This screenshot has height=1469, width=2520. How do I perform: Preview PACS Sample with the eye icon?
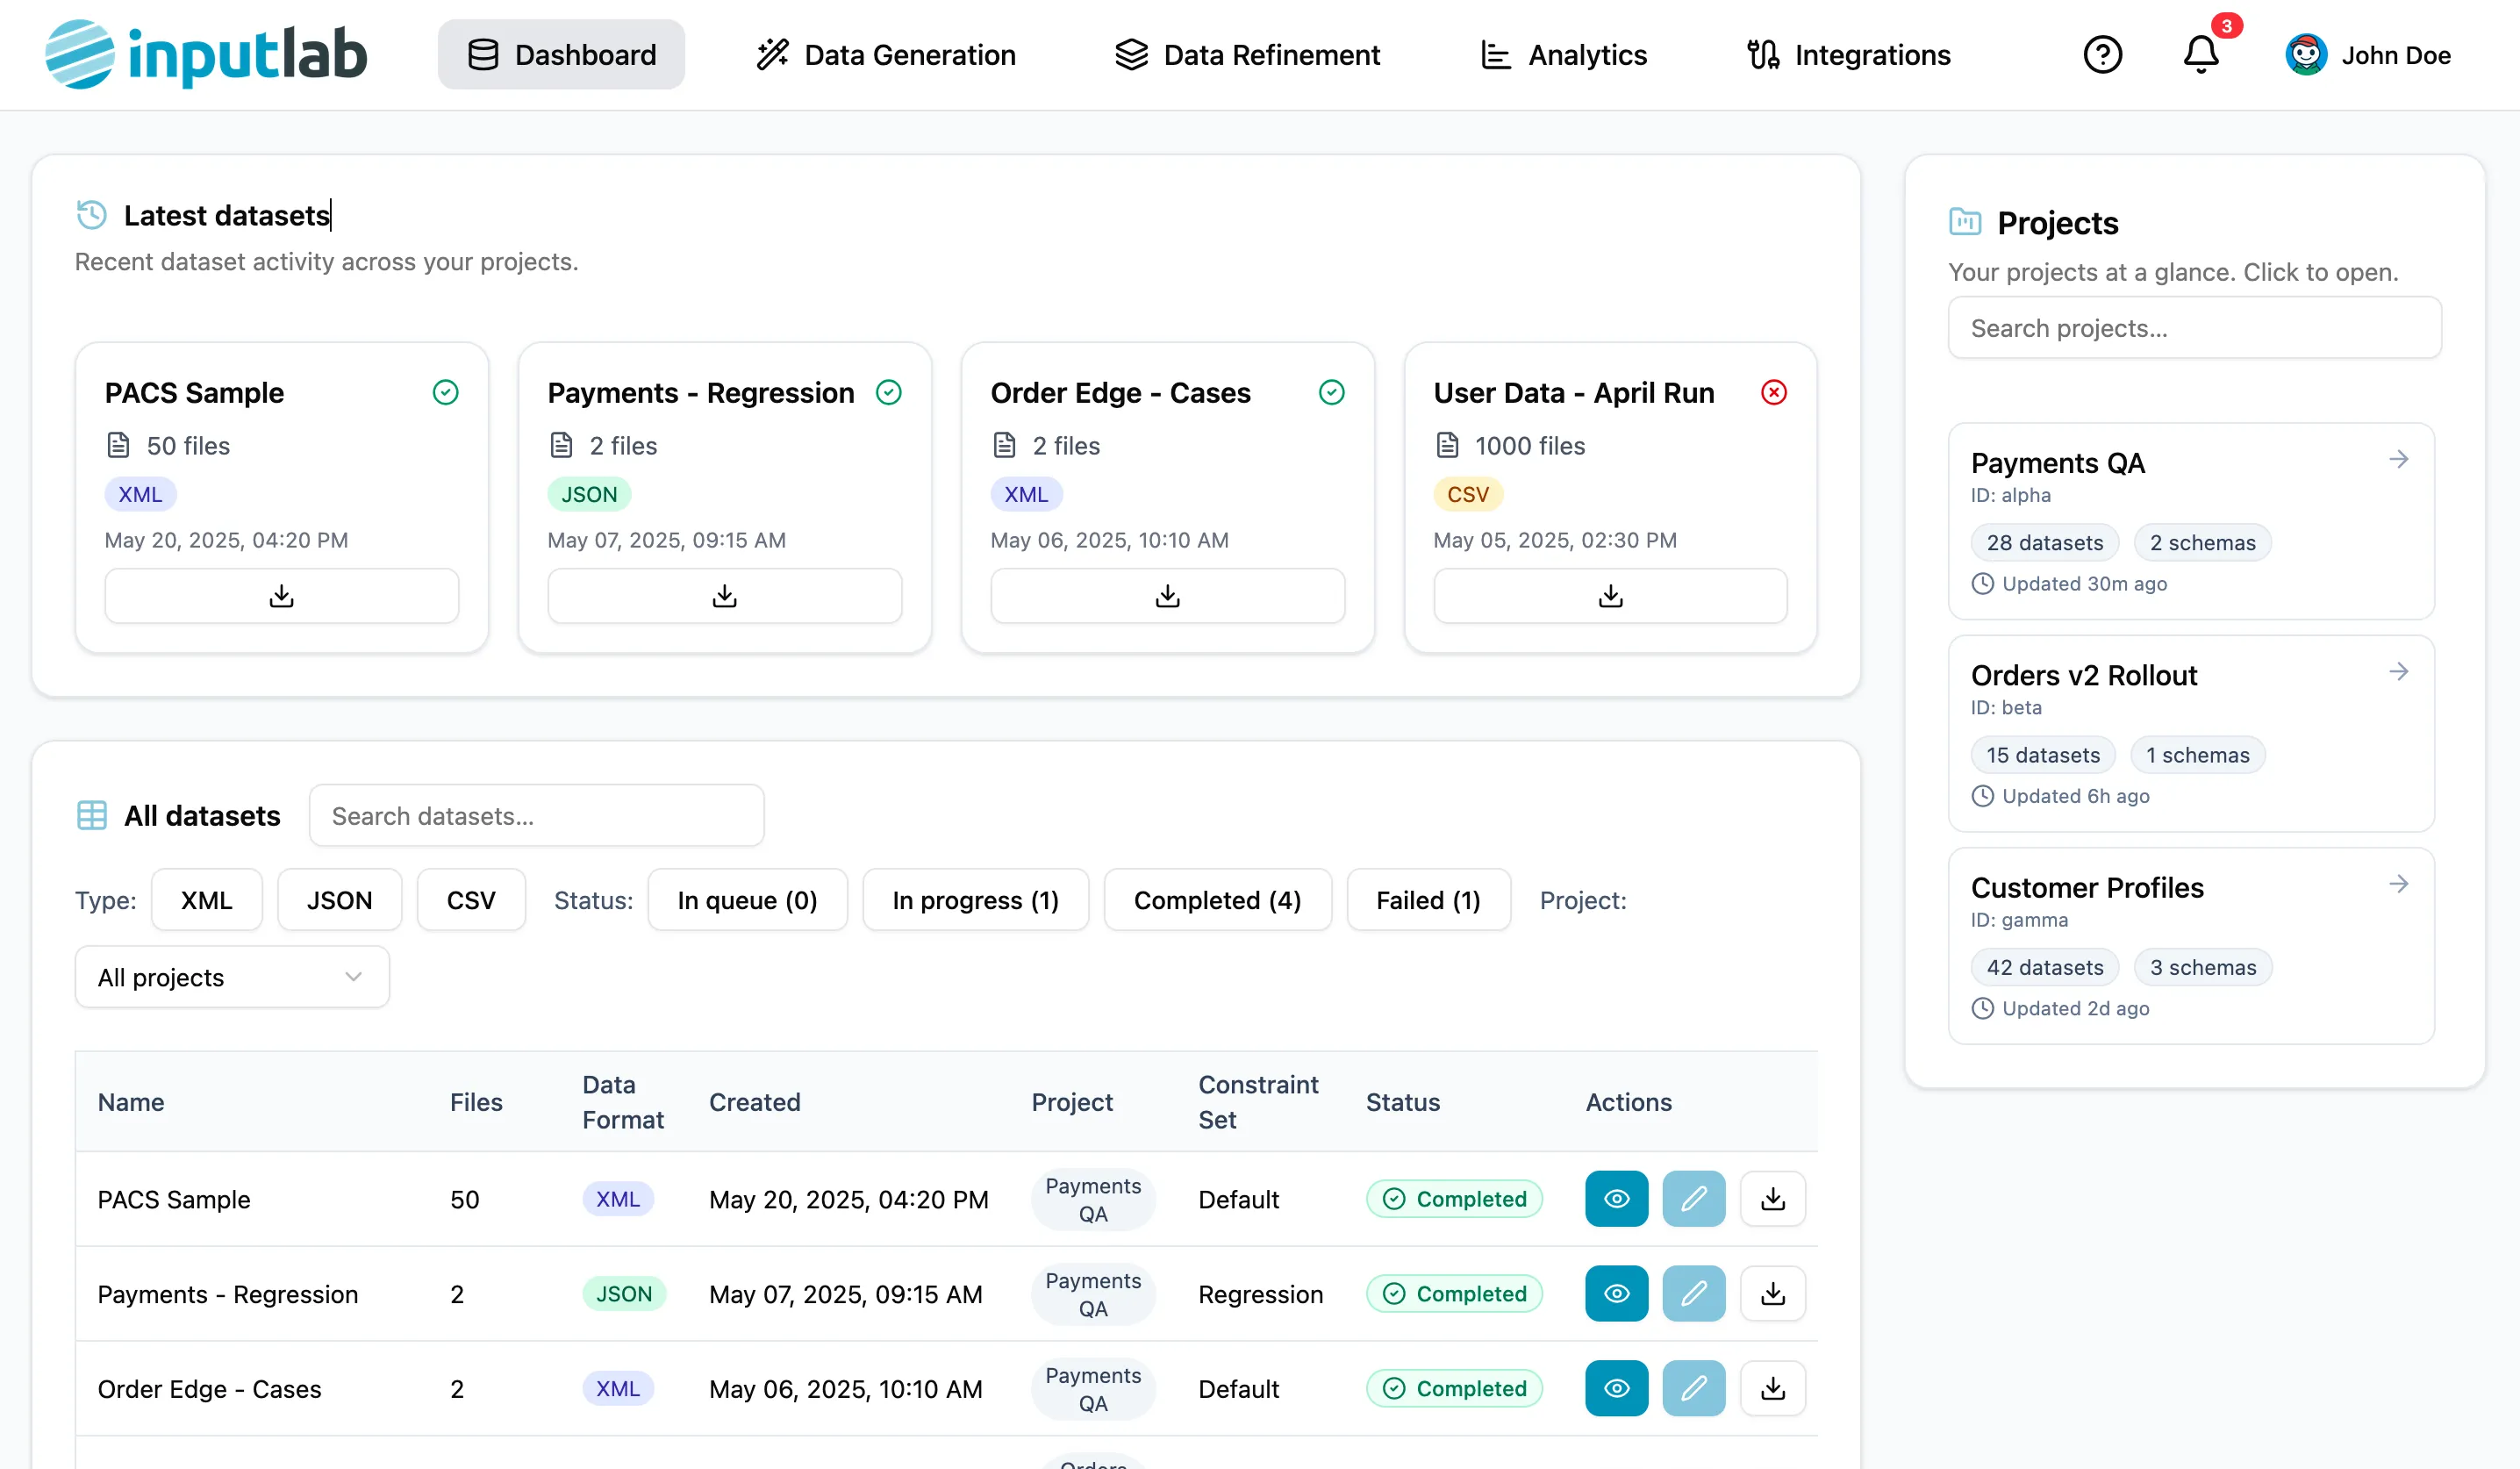click(1615, 1198)
